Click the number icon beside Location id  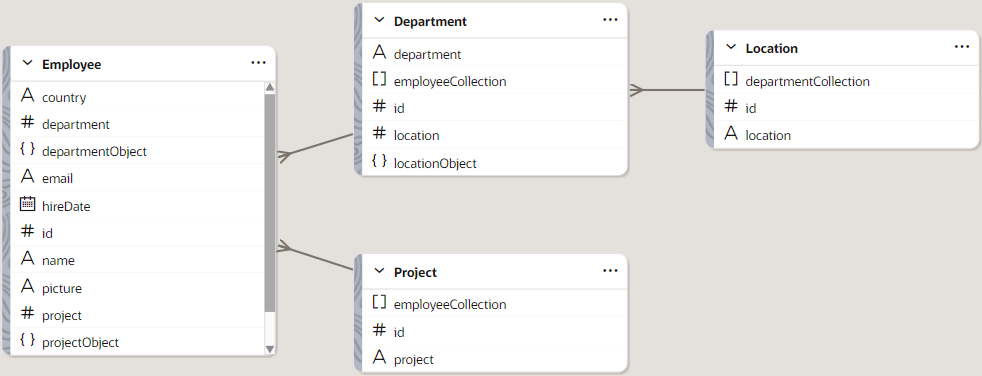(x=730, y=107)
